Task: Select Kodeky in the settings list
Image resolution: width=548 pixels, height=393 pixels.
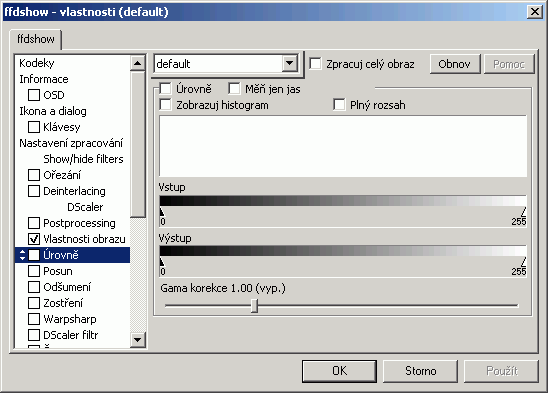Action: tap(37, 63)
